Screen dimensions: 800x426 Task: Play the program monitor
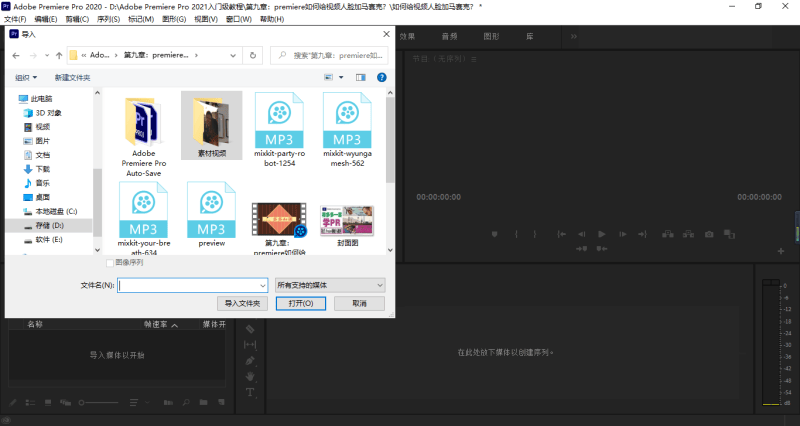602,234
